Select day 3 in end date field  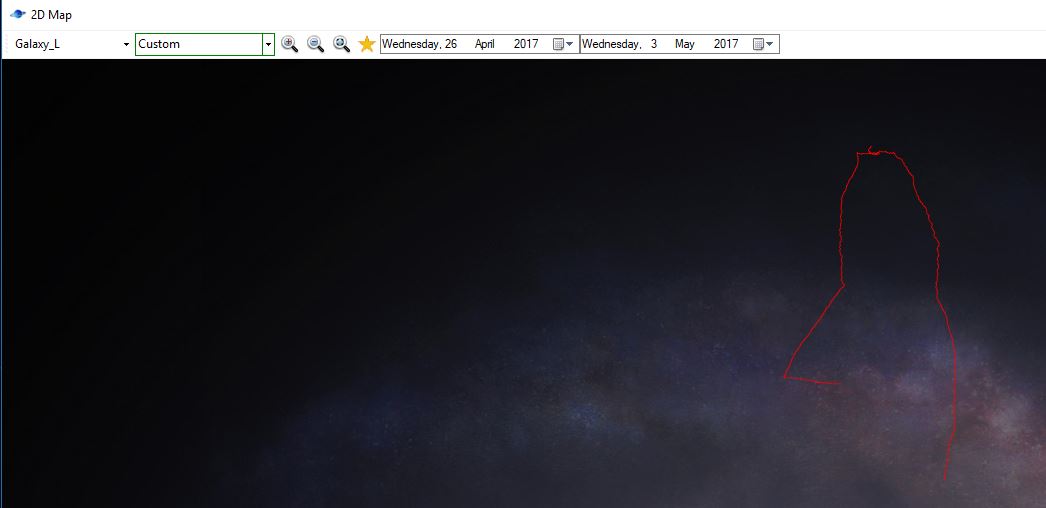tap(654, 44)
